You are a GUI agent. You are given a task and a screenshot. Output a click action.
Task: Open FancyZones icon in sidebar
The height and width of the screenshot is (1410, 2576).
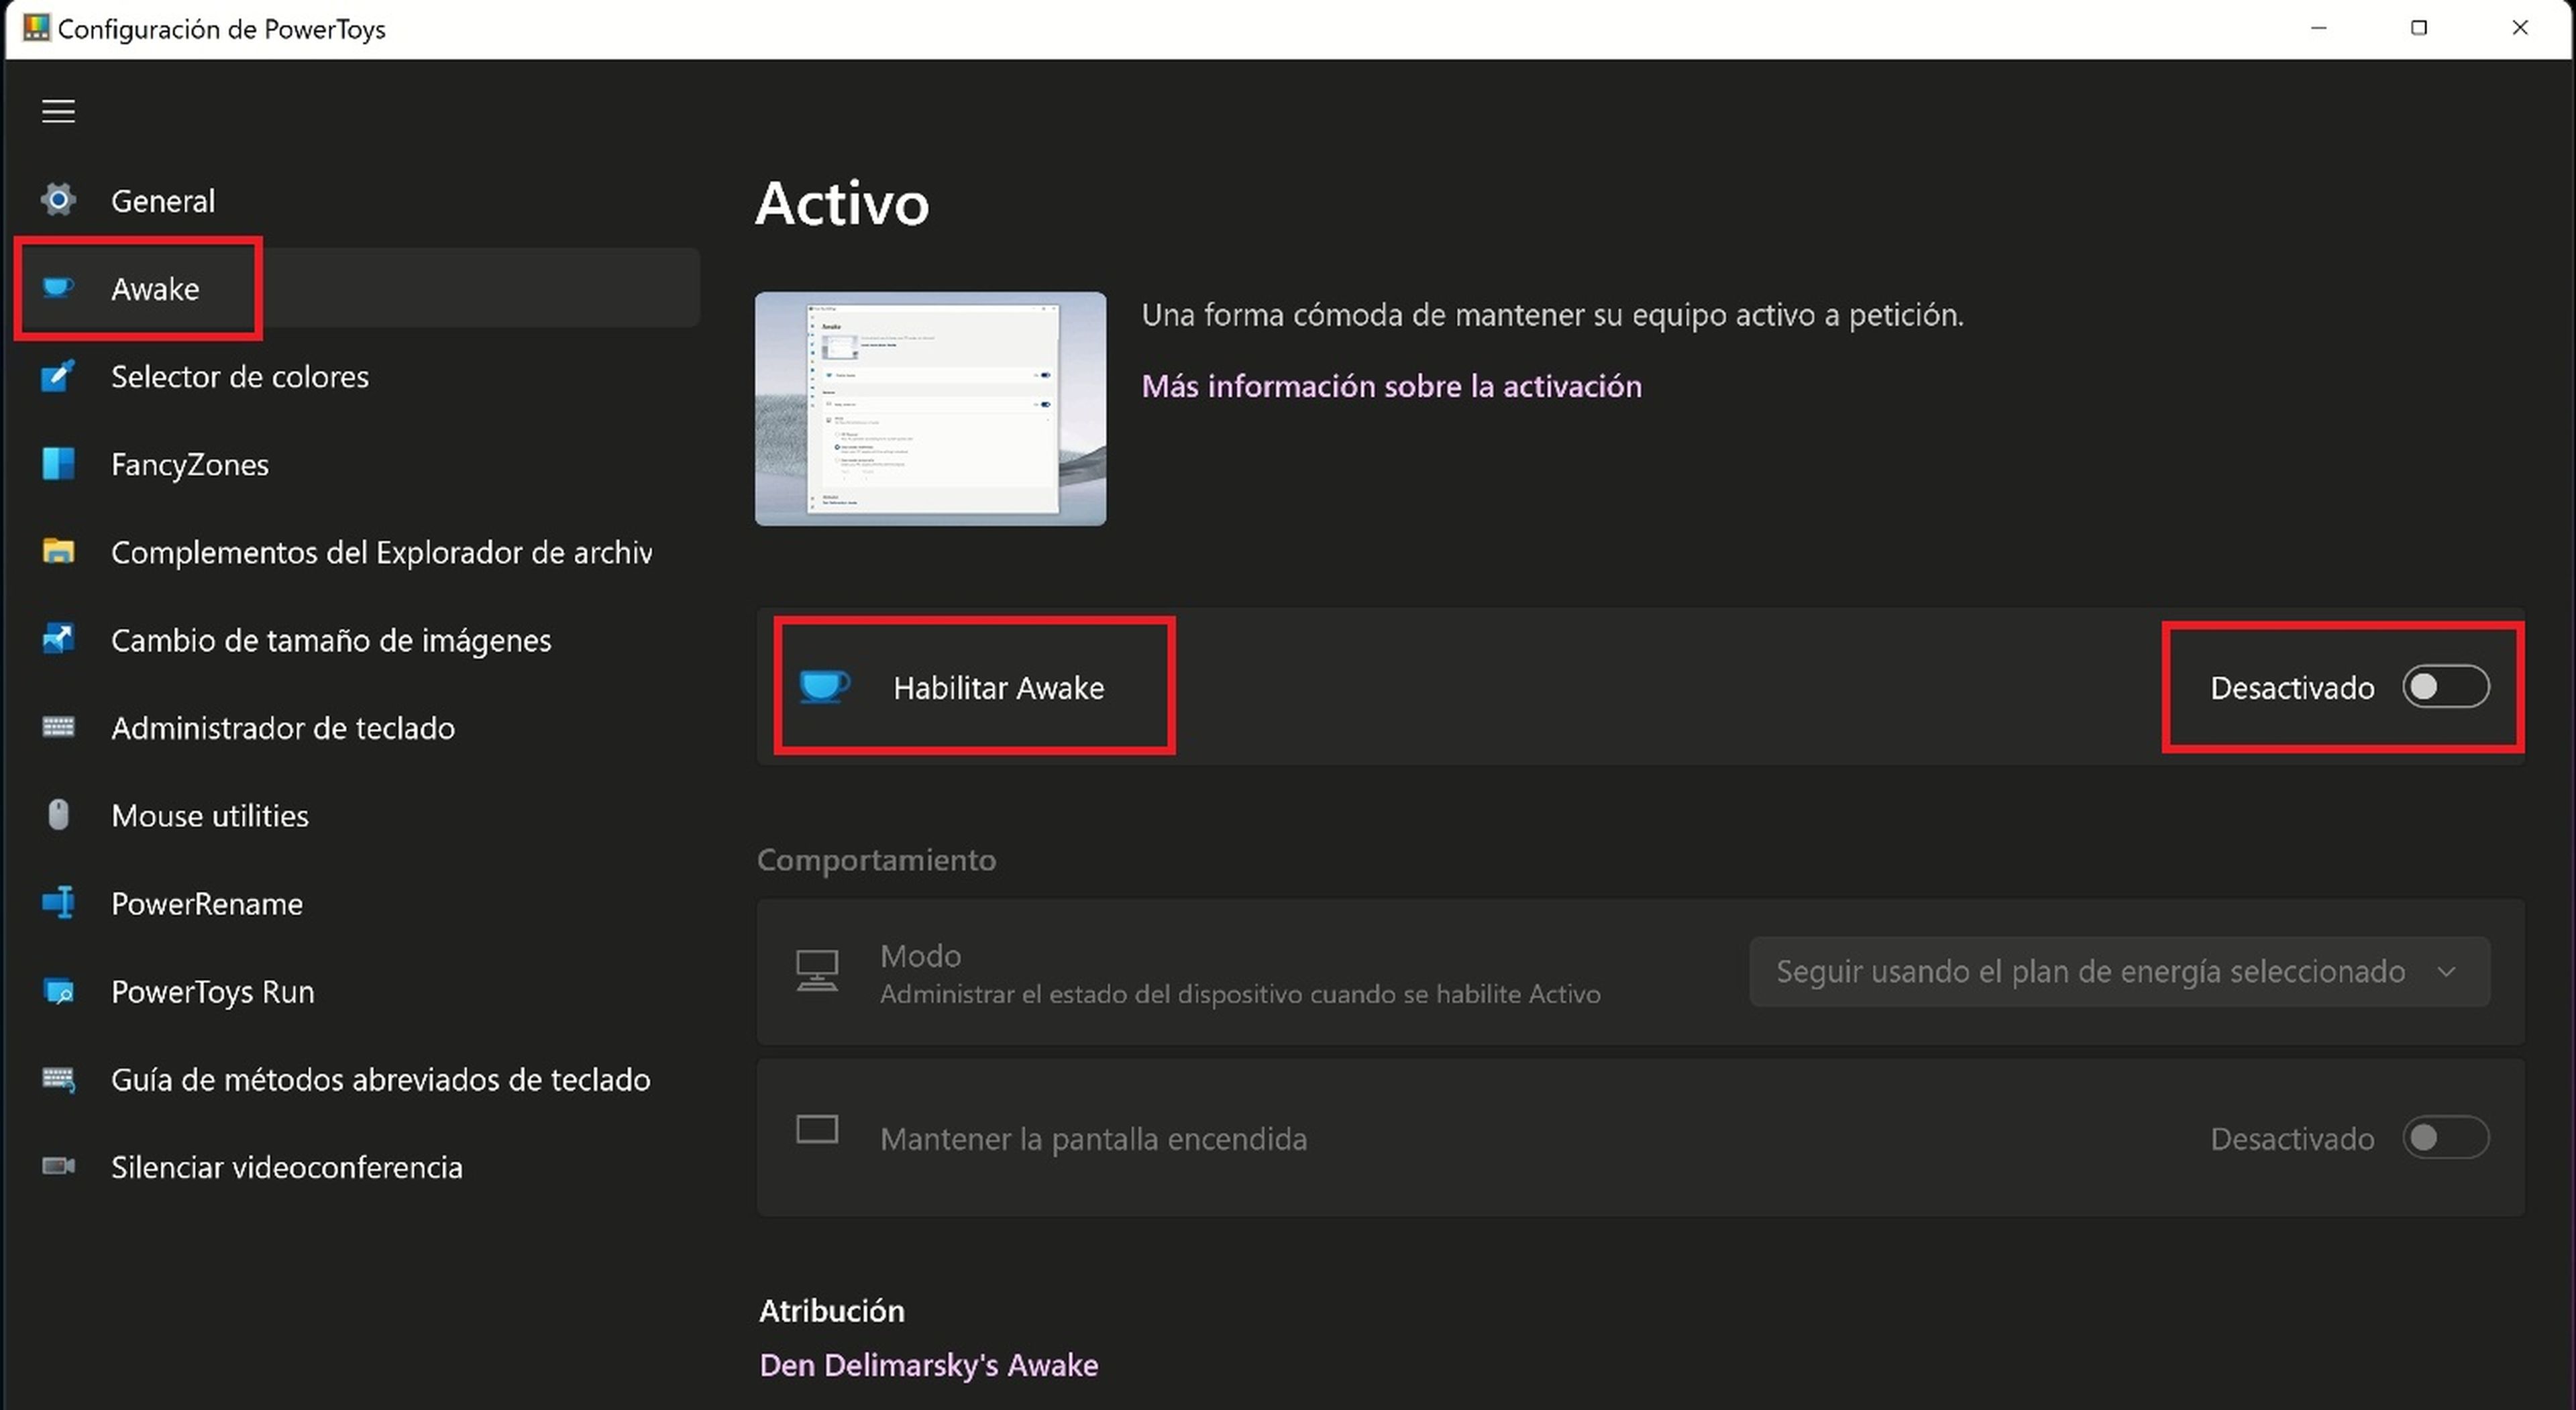(58, 464)
